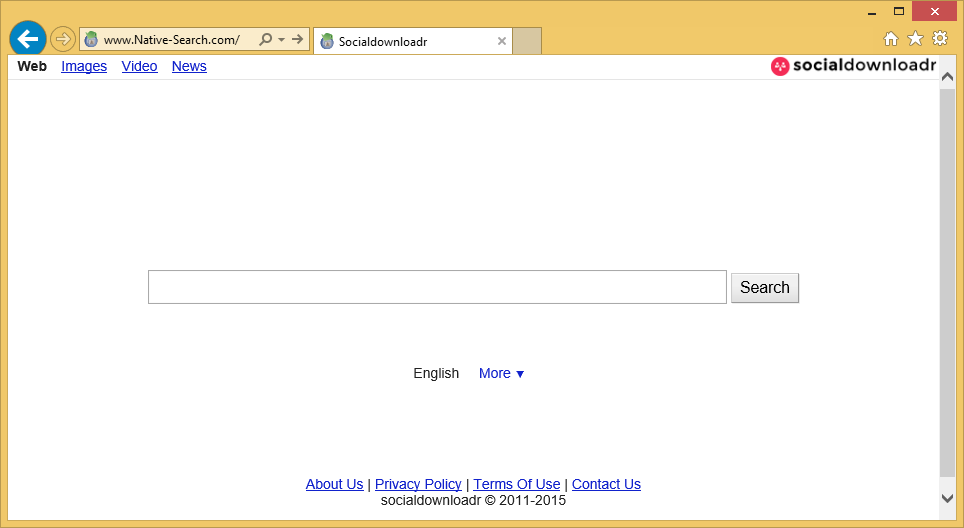This screenshot has width=964, height=528.
Task: Open Favorites star icon
Action: pyautogui.click(x=915, y=39)
